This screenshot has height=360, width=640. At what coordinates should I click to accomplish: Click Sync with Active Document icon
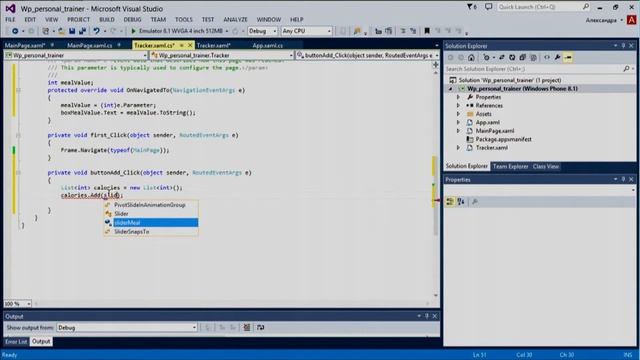pyautogui.click(x=502, y=58)
